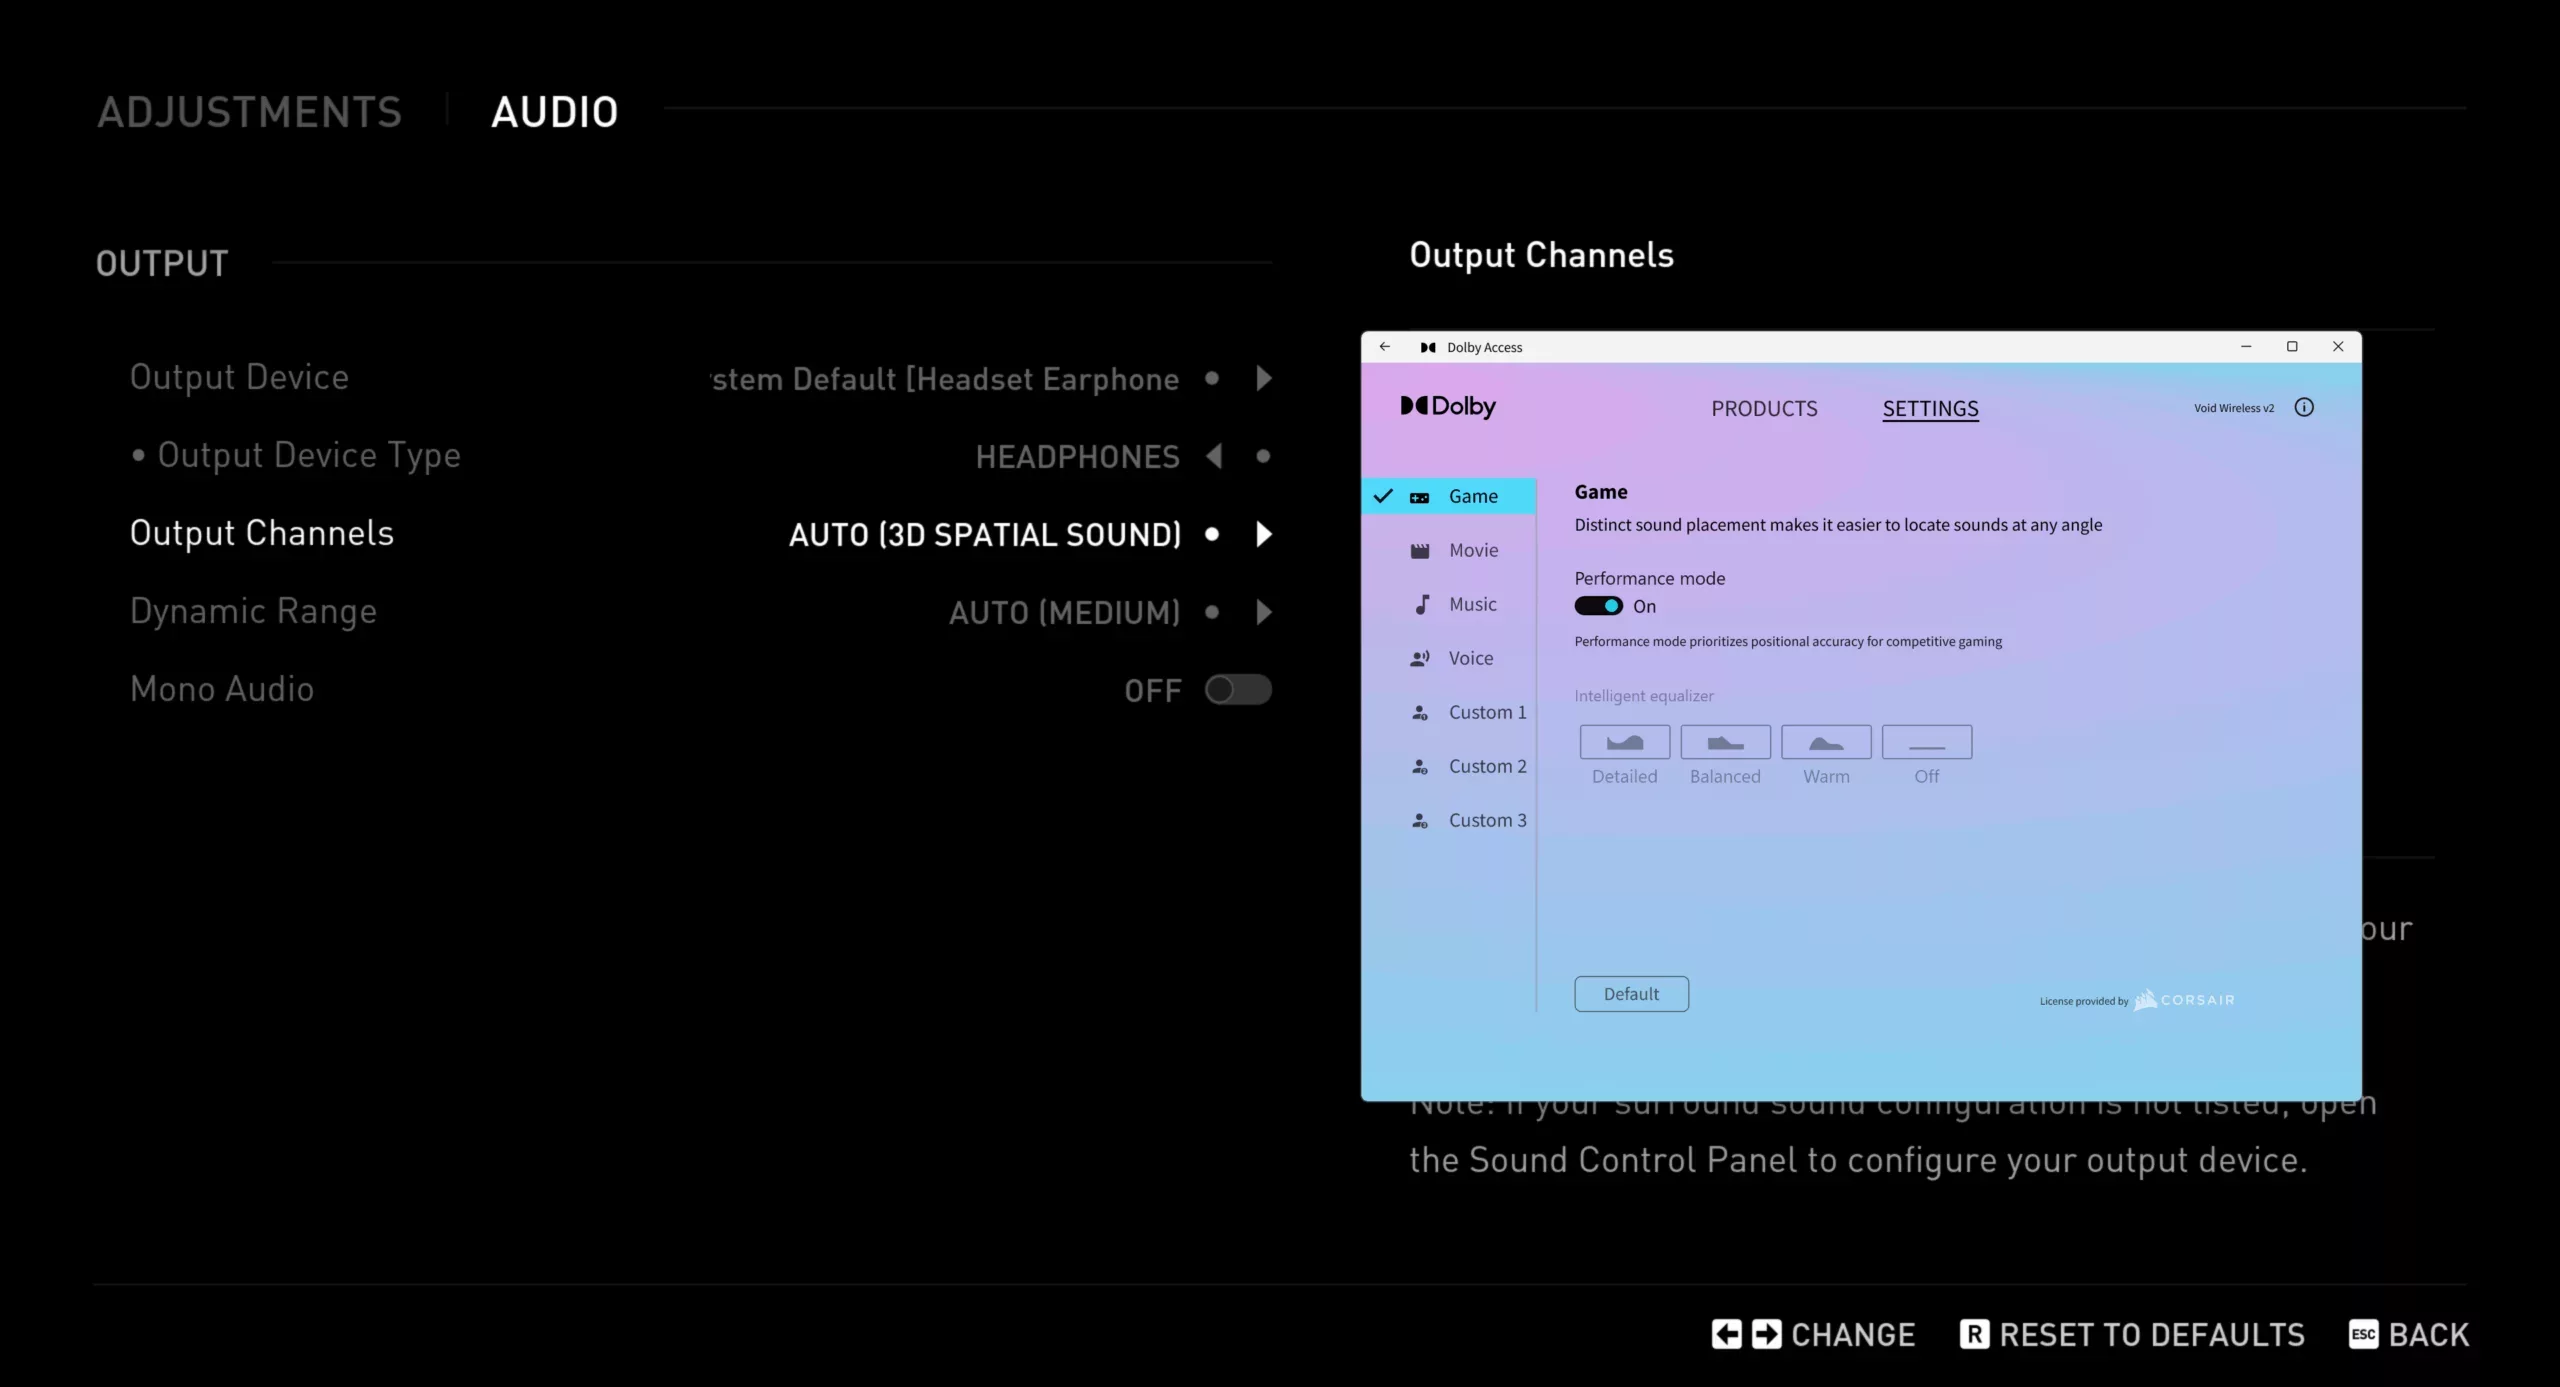This screenshot has width=2560, height=1387.
Task: Open the SETTINGS tab in Dolby Access
Action: [x=1930, y=408]
